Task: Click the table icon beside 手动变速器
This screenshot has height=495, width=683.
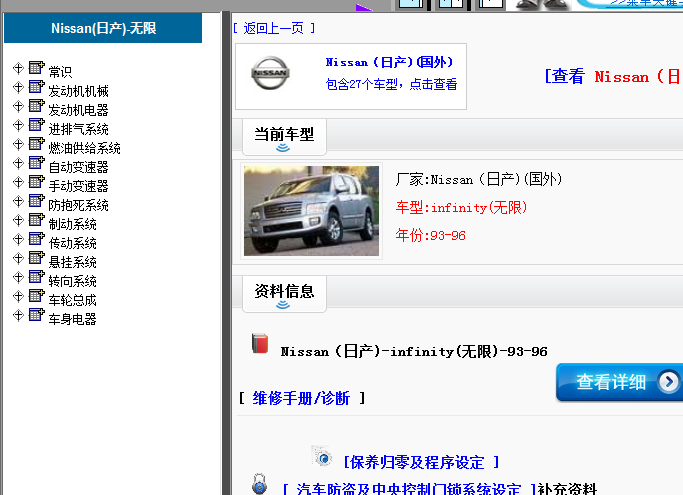Action: pos(37,181)
